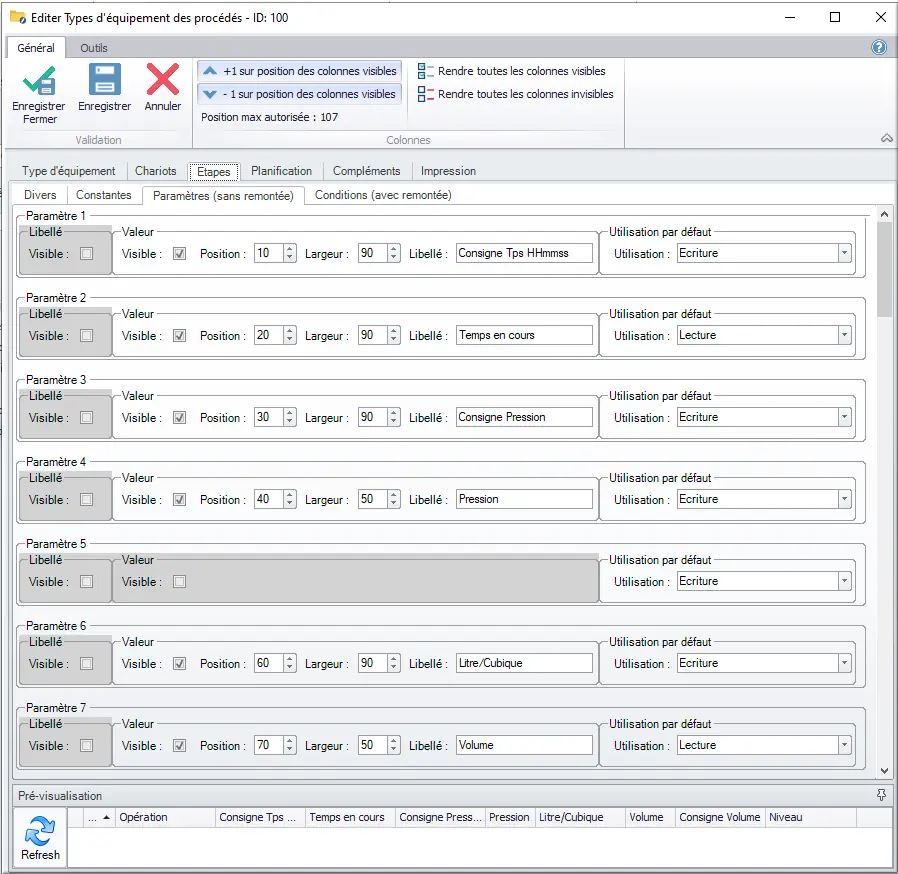Screen dimensions: 898x874
Task: Check Paramètre 5 Valeur Visible checkbox
Action: 179,581
